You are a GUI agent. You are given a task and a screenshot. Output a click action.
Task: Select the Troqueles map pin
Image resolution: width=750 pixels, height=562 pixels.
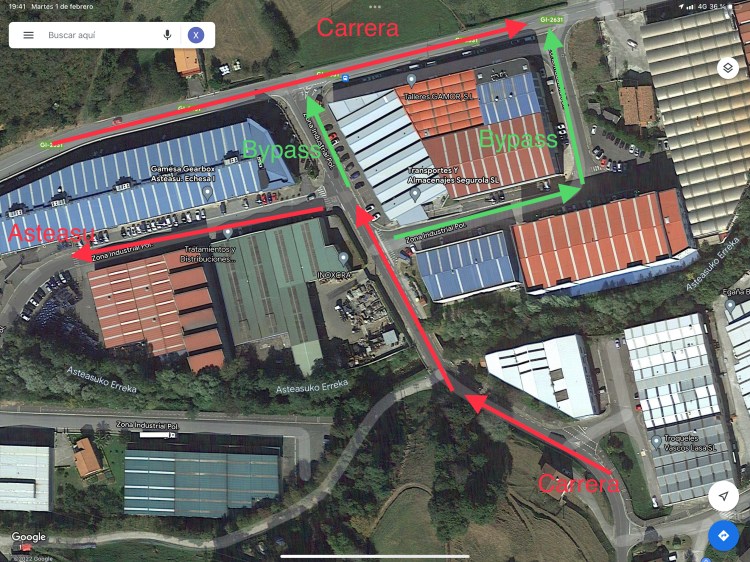coord(656,441)
